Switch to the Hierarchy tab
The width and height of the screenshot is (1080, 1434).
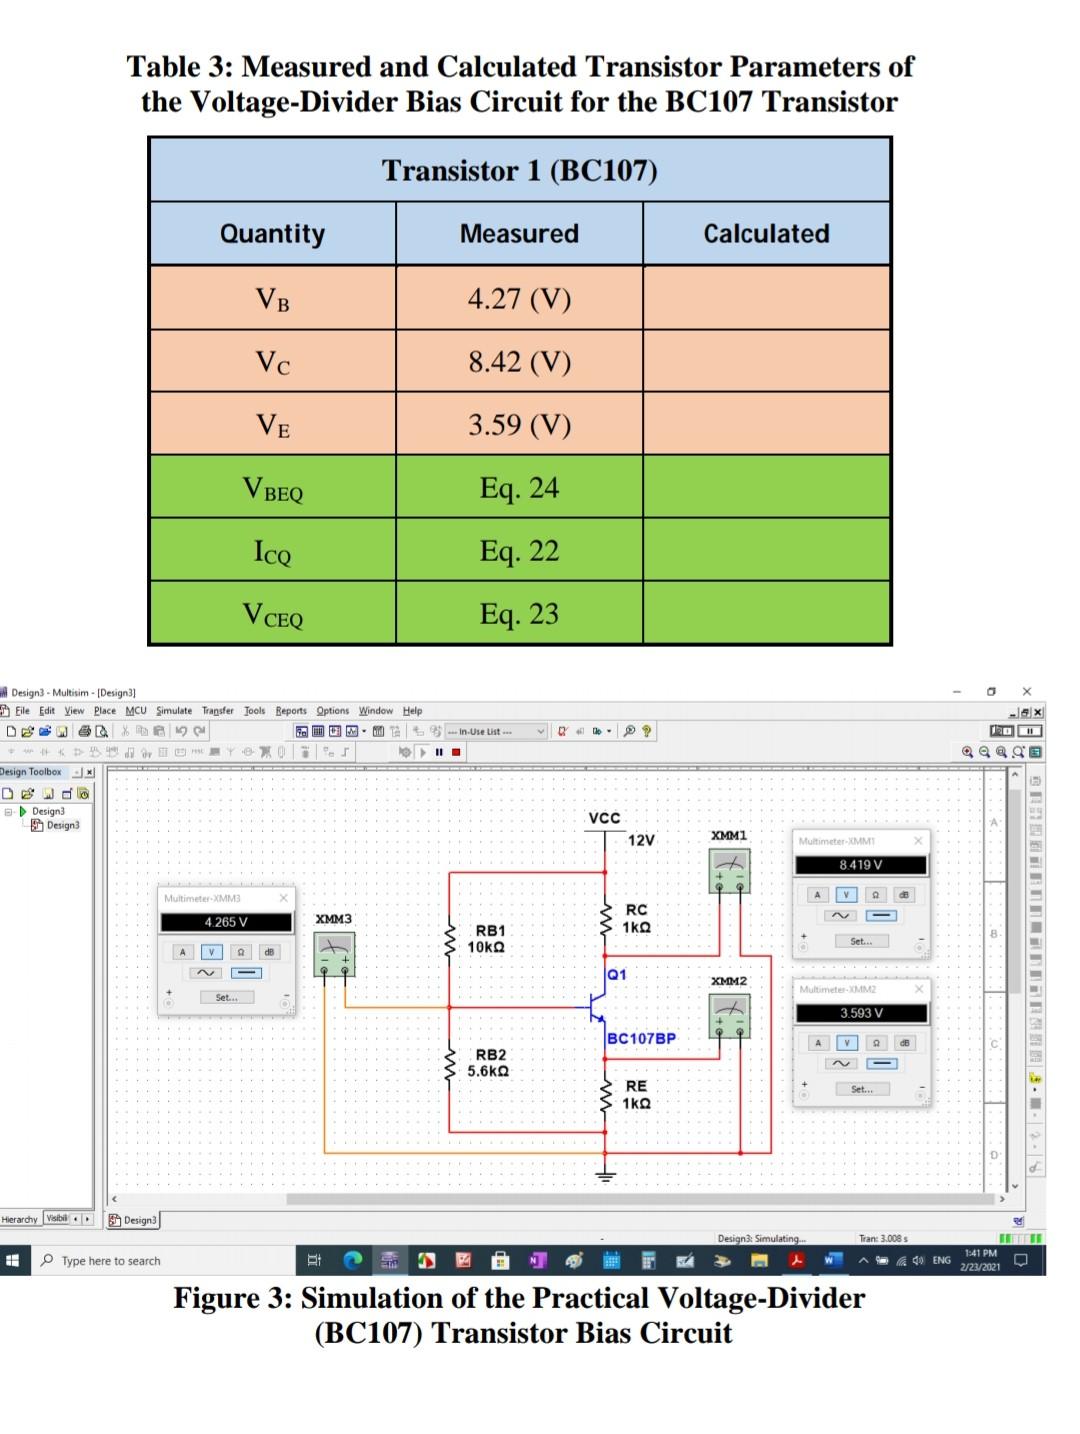18,1220
